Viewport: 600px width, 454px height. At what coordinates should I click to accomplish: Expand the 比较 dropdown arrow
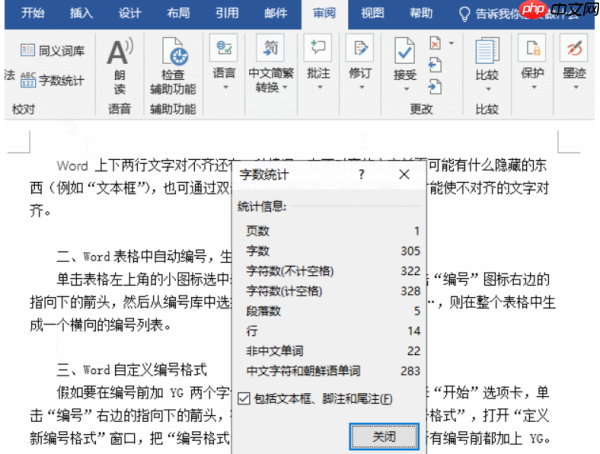[488, 89]
